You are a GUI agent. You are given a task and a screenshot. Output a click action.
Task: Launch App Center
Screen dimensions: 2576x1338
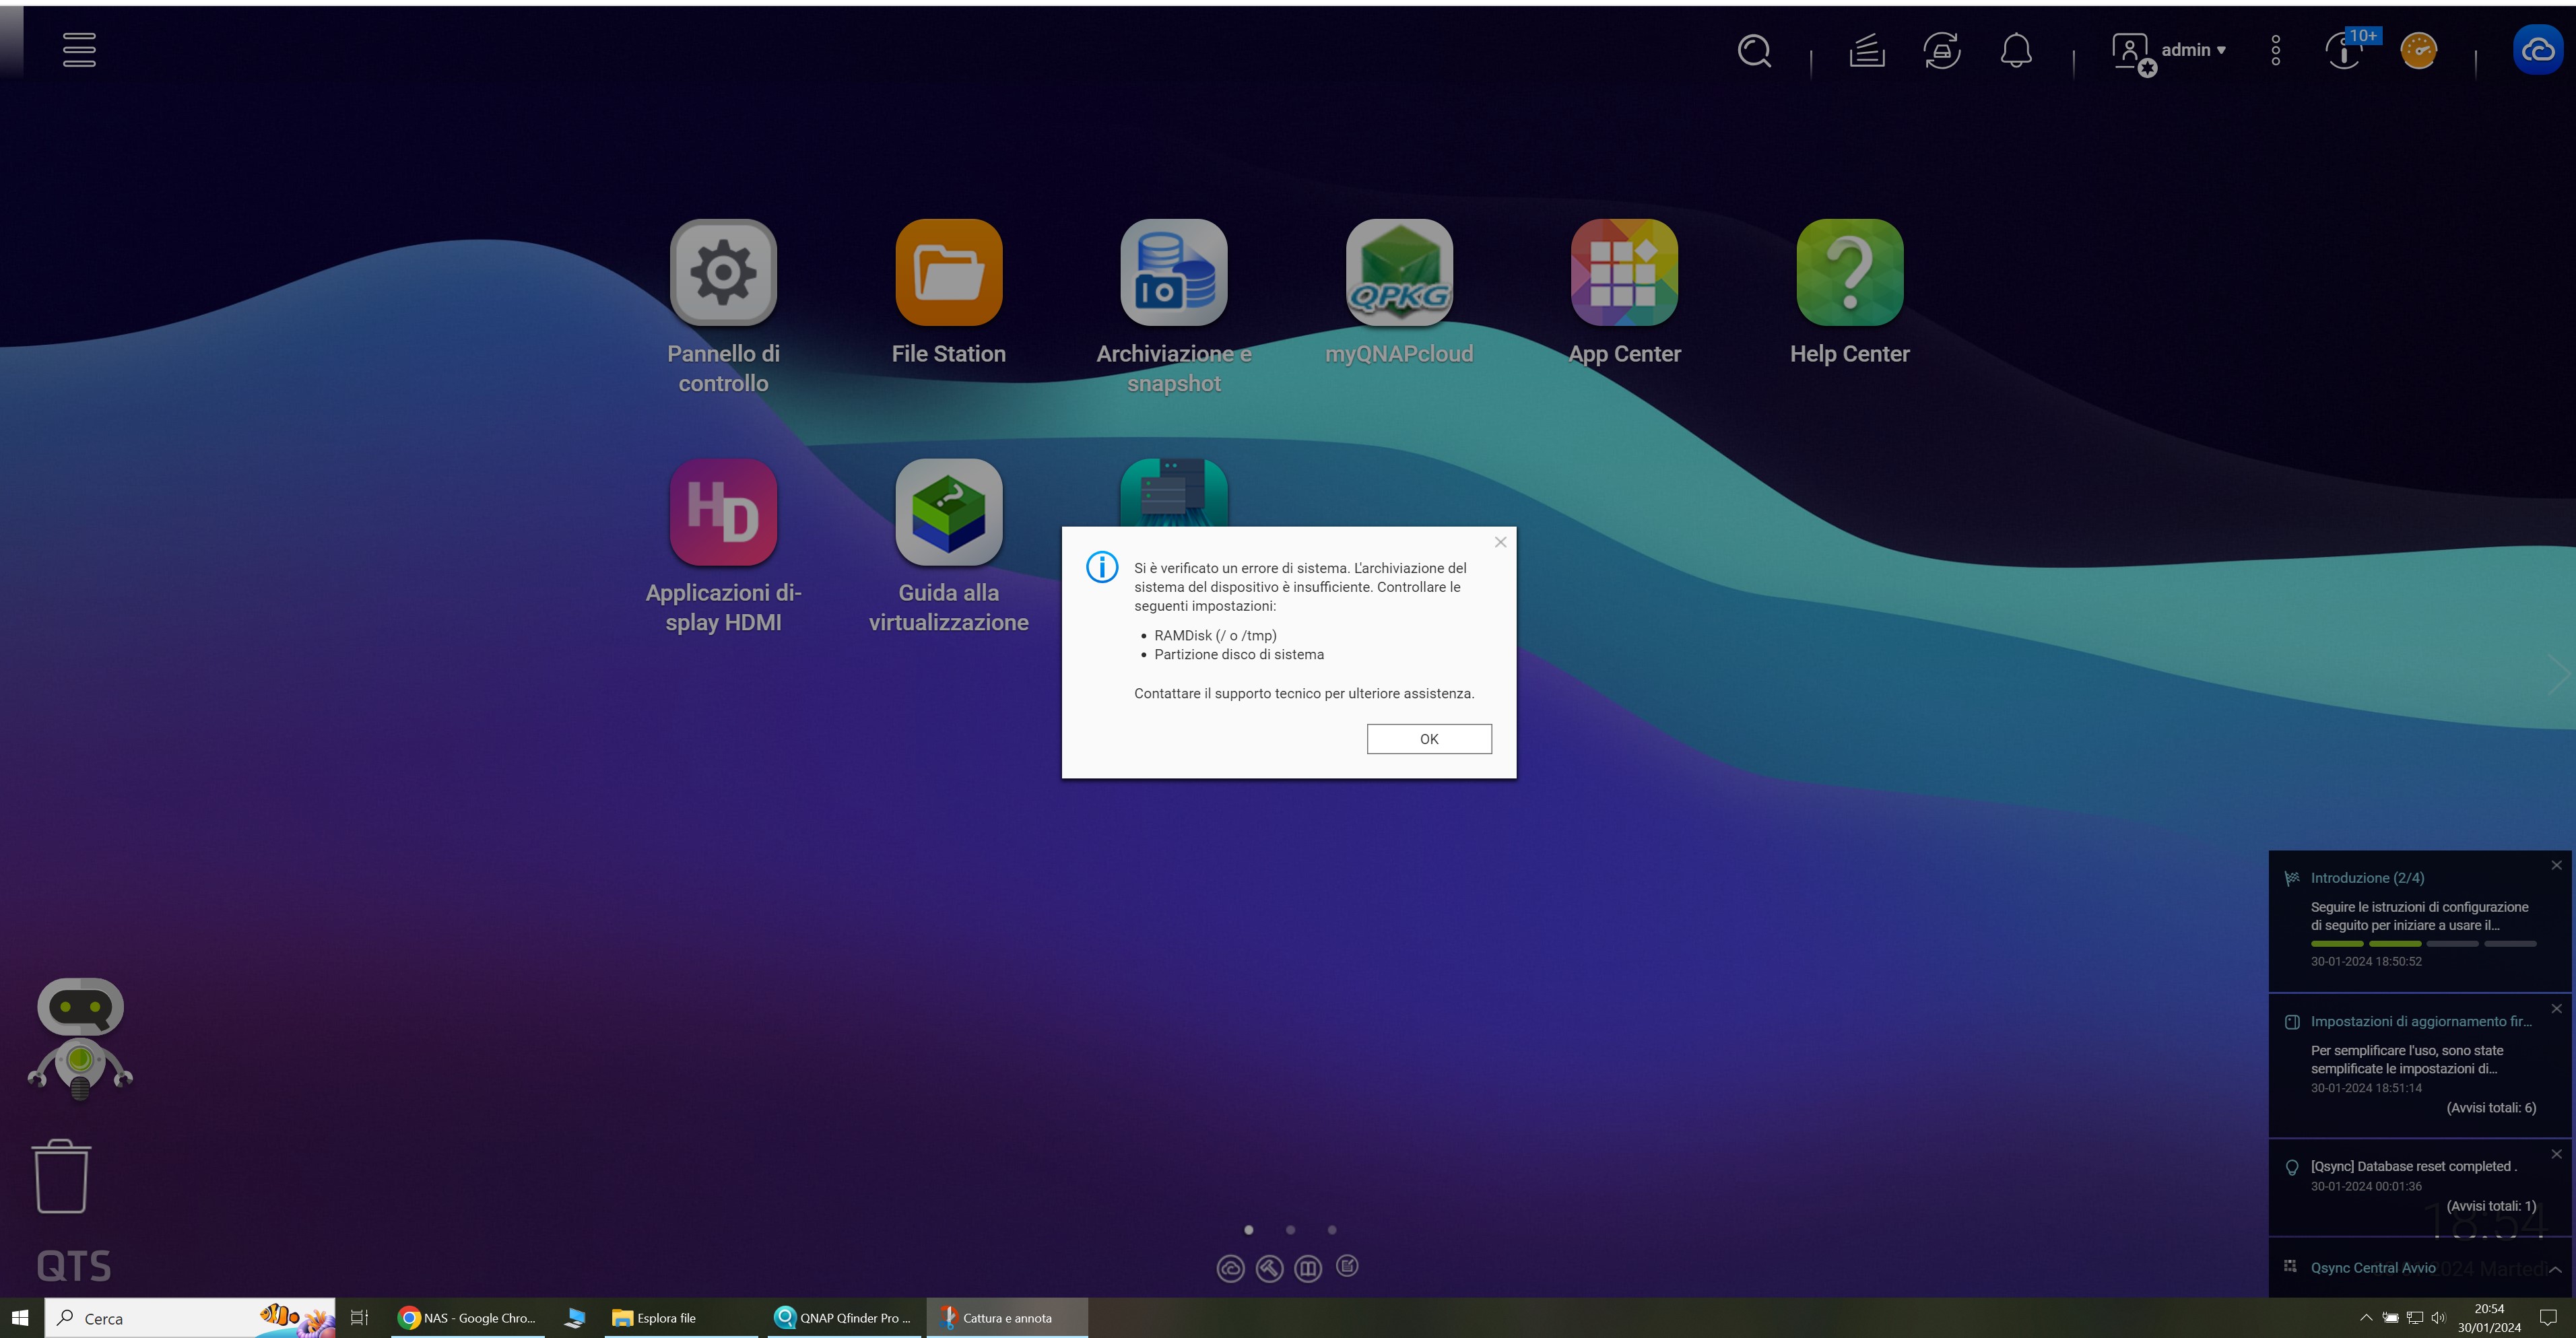(1624, 272)
